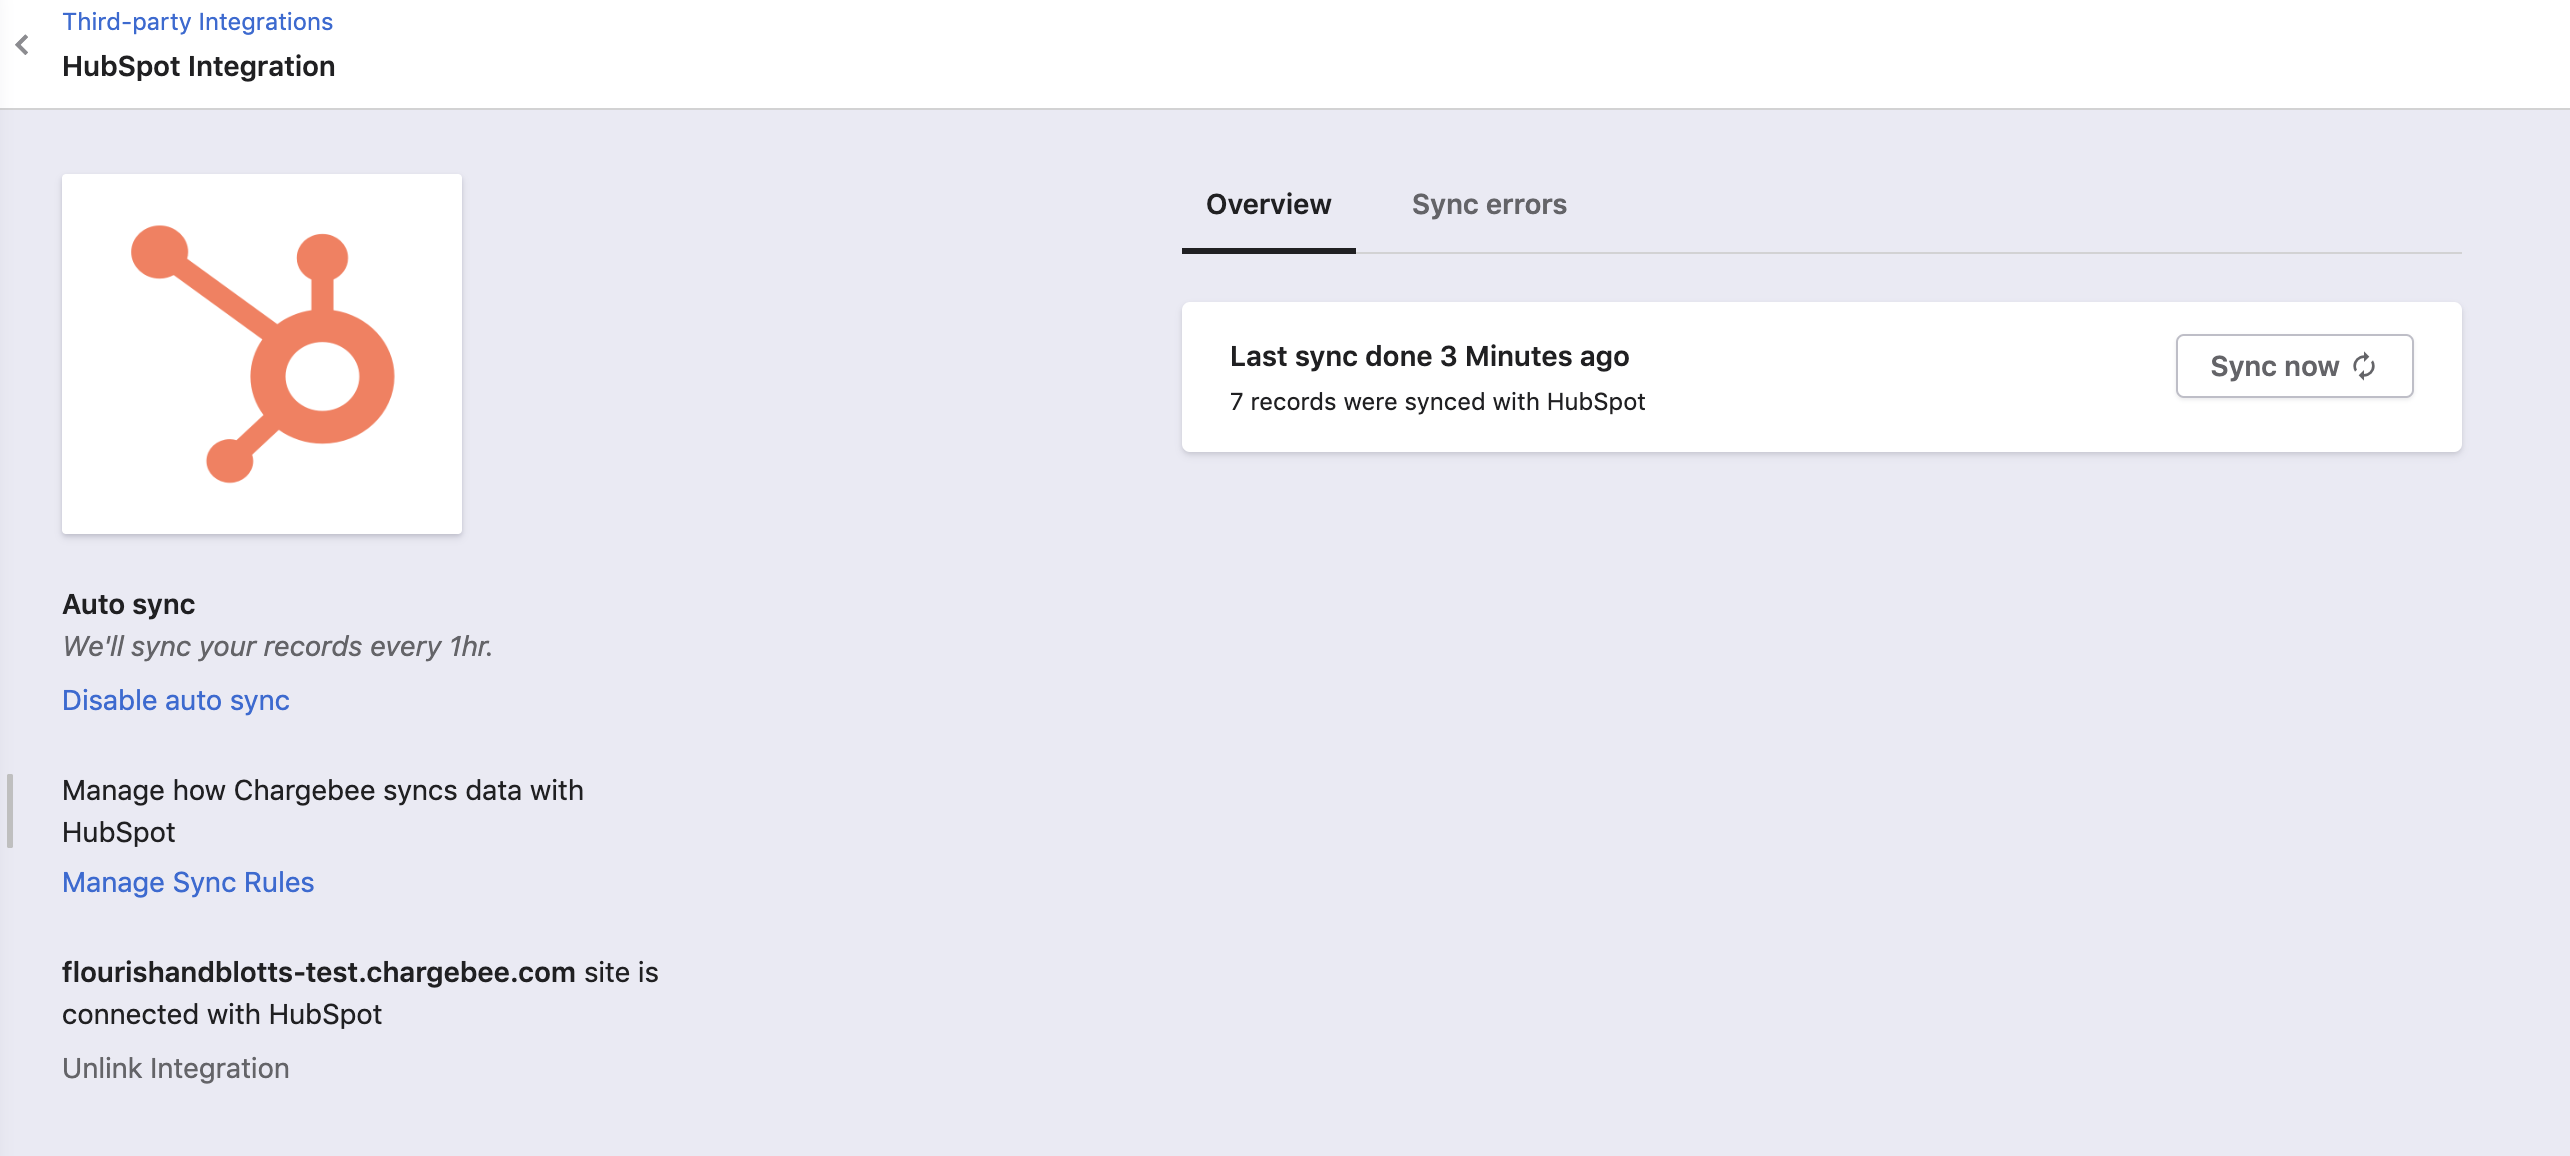The height and width of the screenshot is (1156, 2570).
Task: Click the vertical grey bar at left edge
Action: (x=10, y=810)
